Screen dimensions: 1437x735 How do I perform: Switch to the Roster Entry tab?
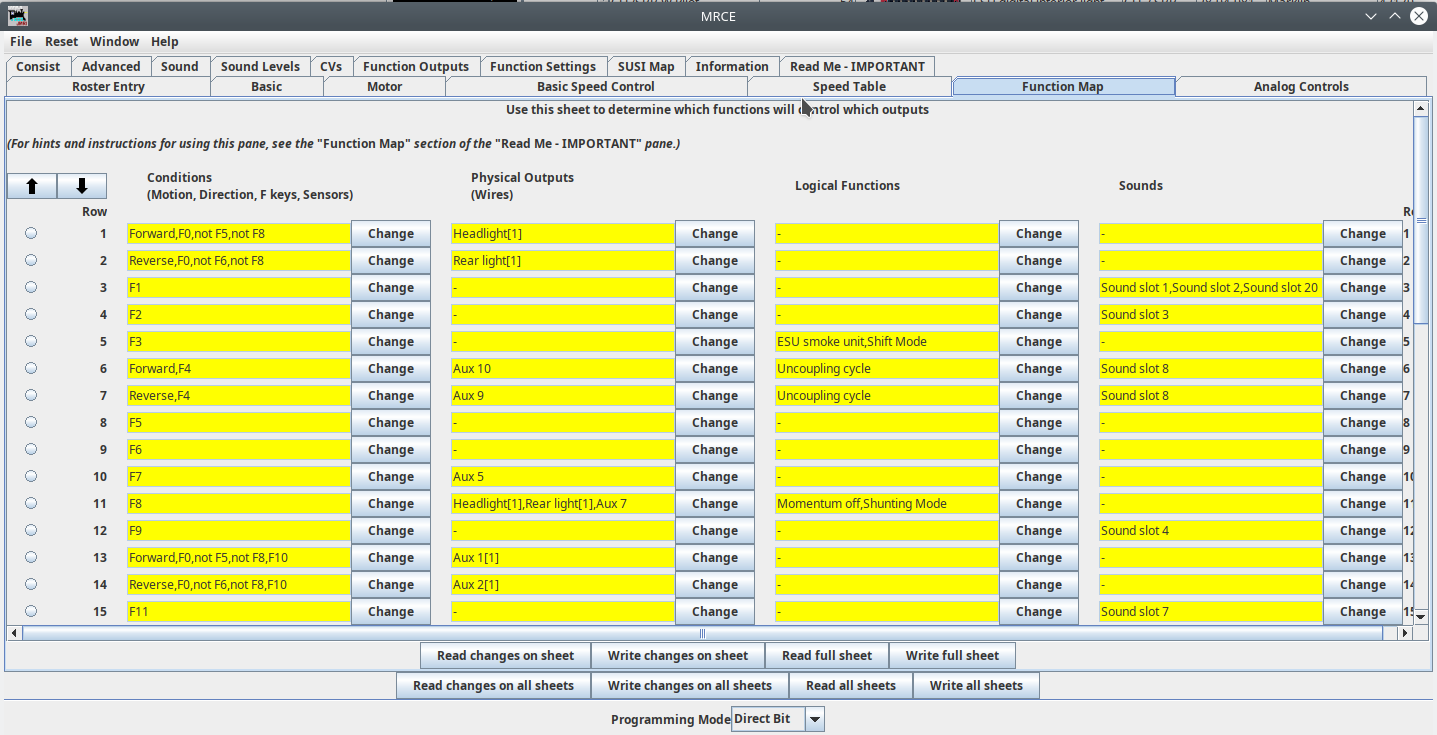(108, 87)
